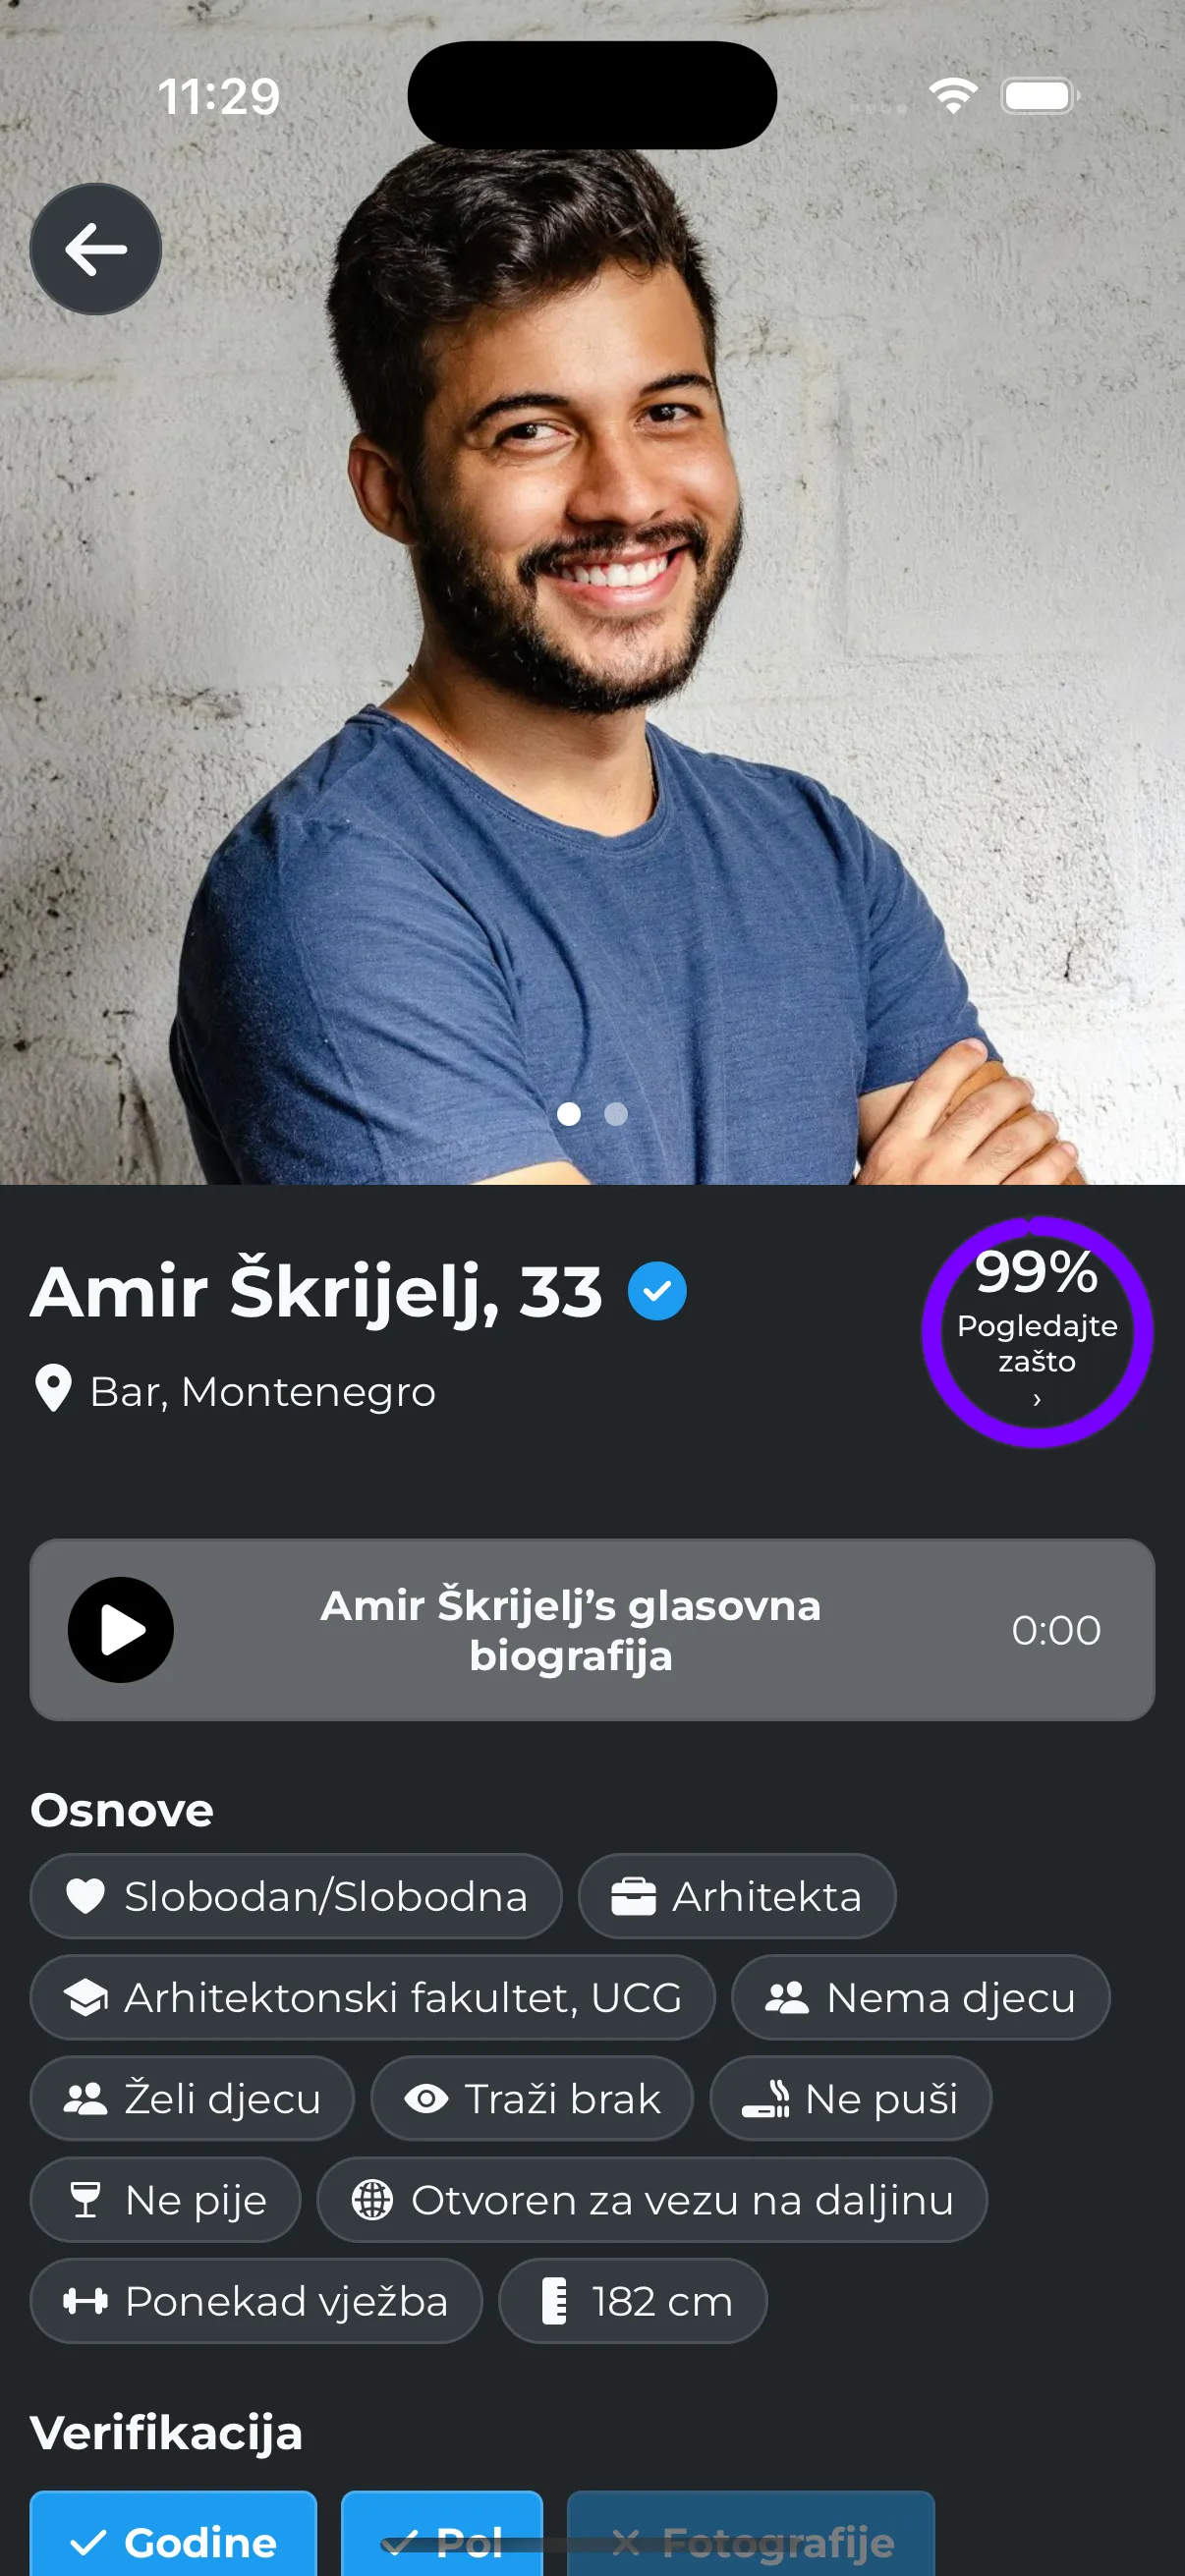Tap the back arrow button
The height and width of the screenshot is (2576, 1185).
96,249
